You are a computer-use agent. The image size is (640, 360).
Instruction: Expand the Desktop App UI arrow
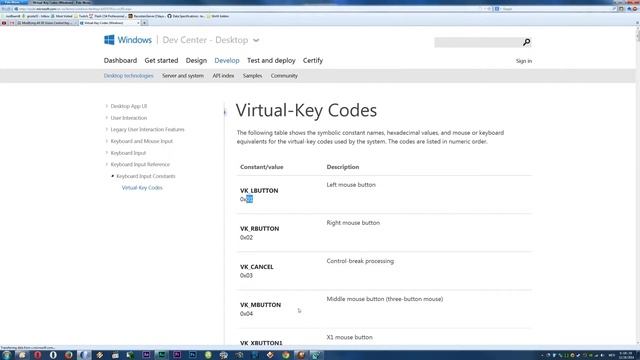coord(107,106)
